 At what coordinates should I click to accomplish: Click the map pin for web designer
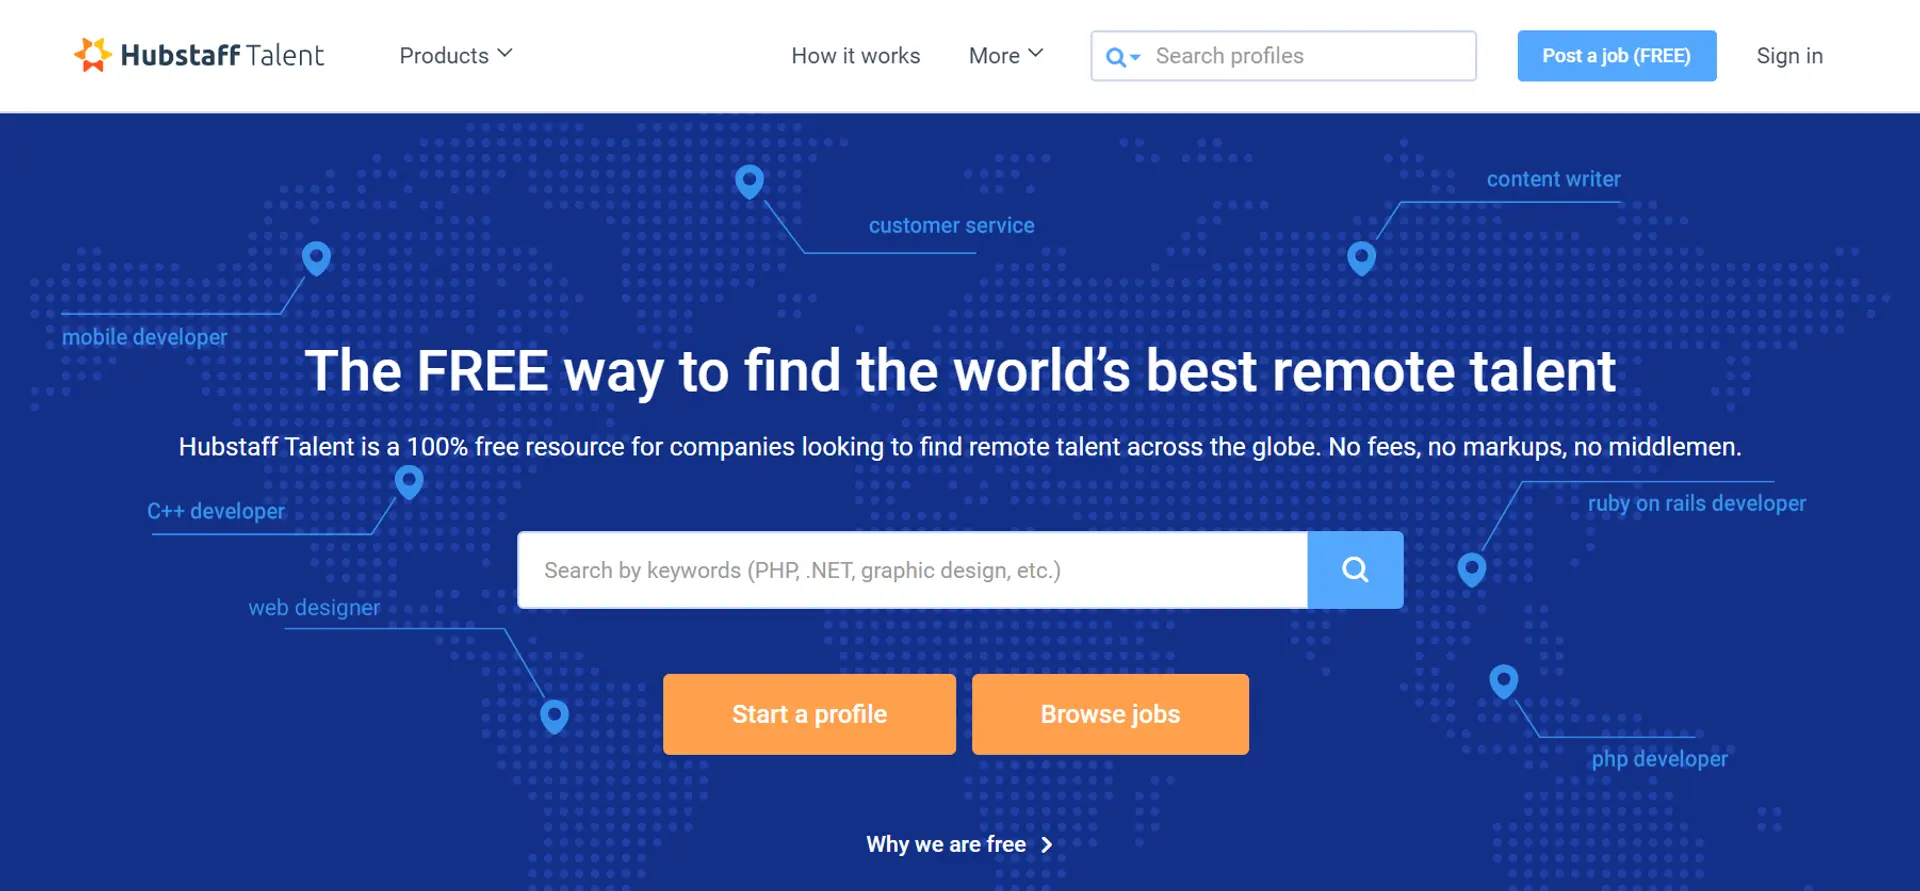pyautogui.click(x=554, y=716)
